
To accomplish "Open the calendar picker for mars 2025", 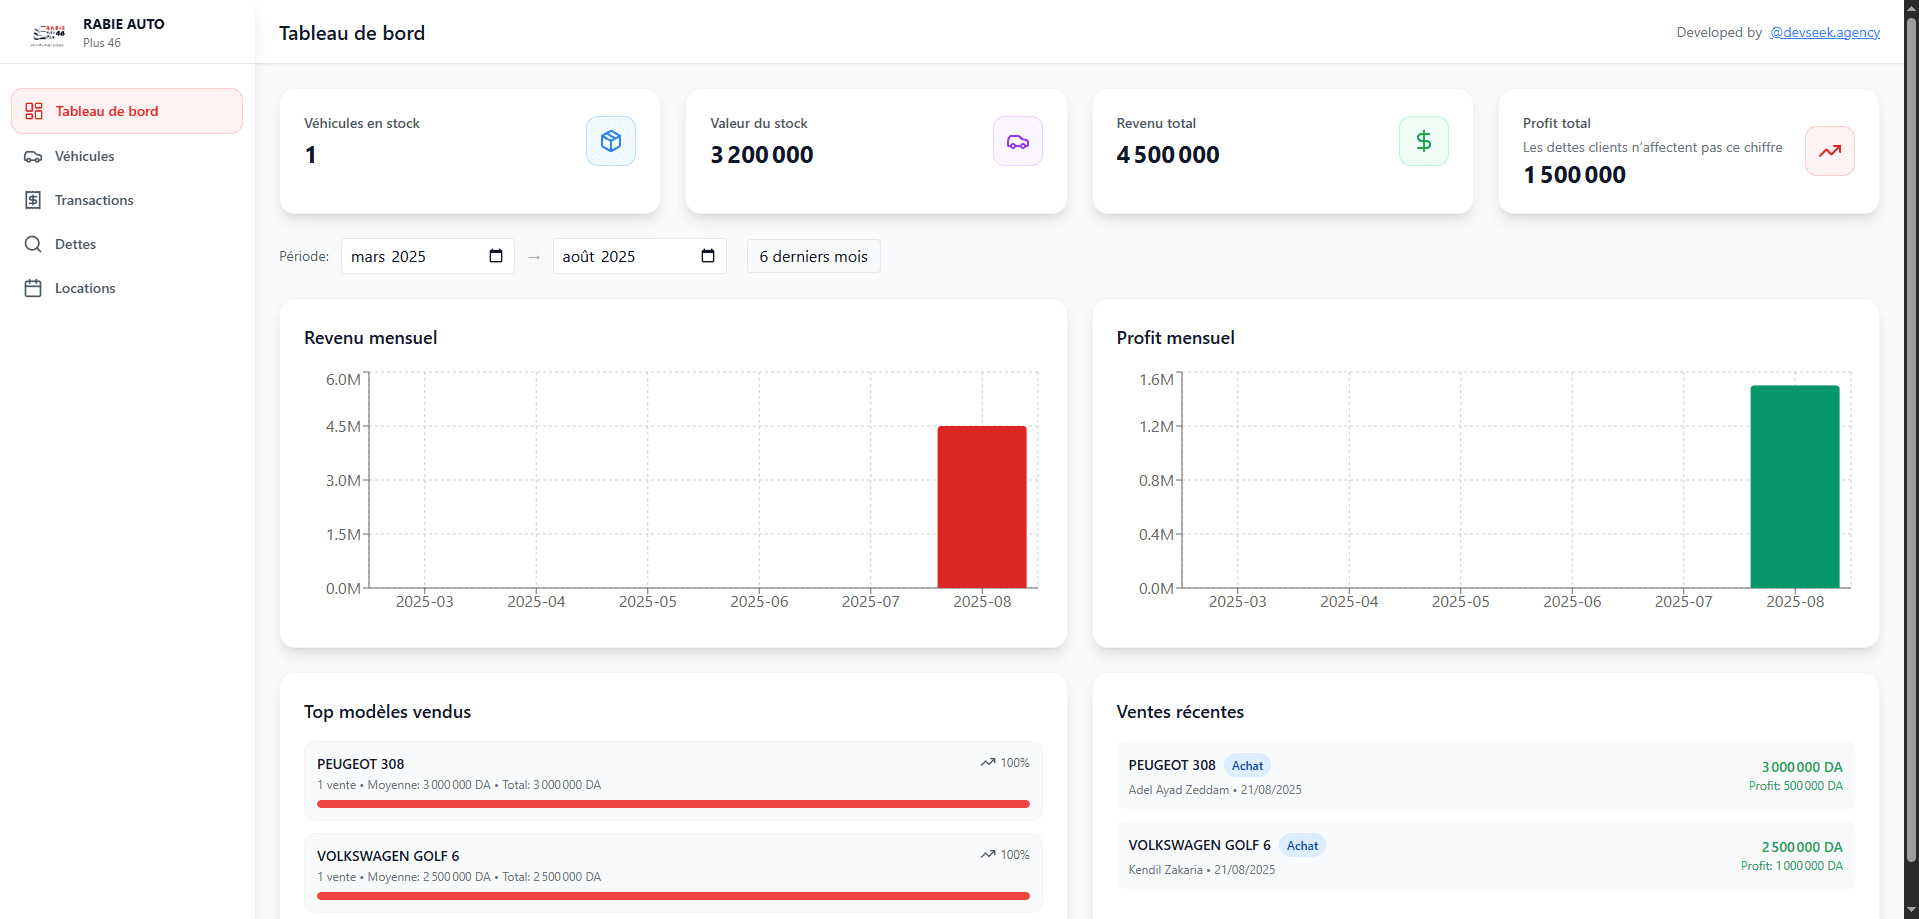I will pyautogui.click(x=496, y=256).
